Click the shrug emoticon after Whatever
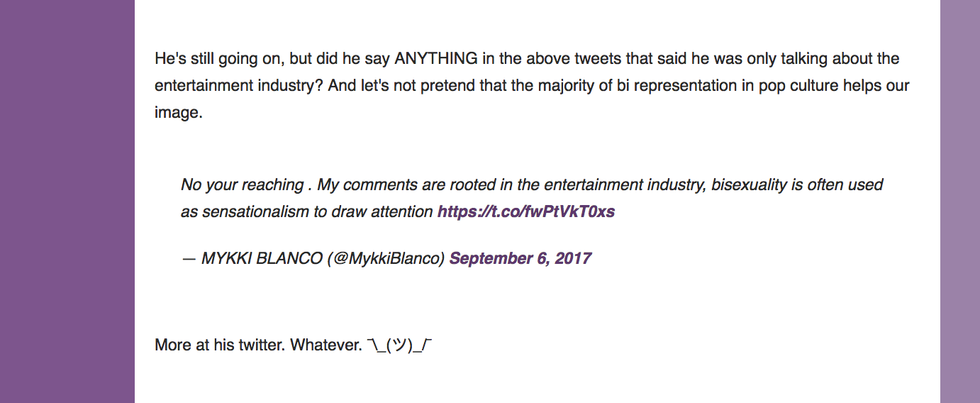Screen dimensions: 980x403 tap(399, 346)
